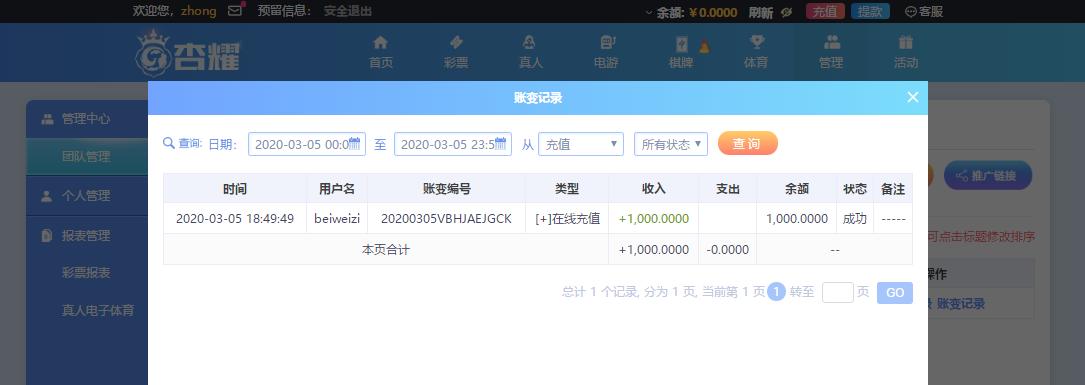Image resolution: width=1085 pixels, height=385 pixels.
Task: Open the 体育 sports trophy icon
Action: tap(756, 42)
